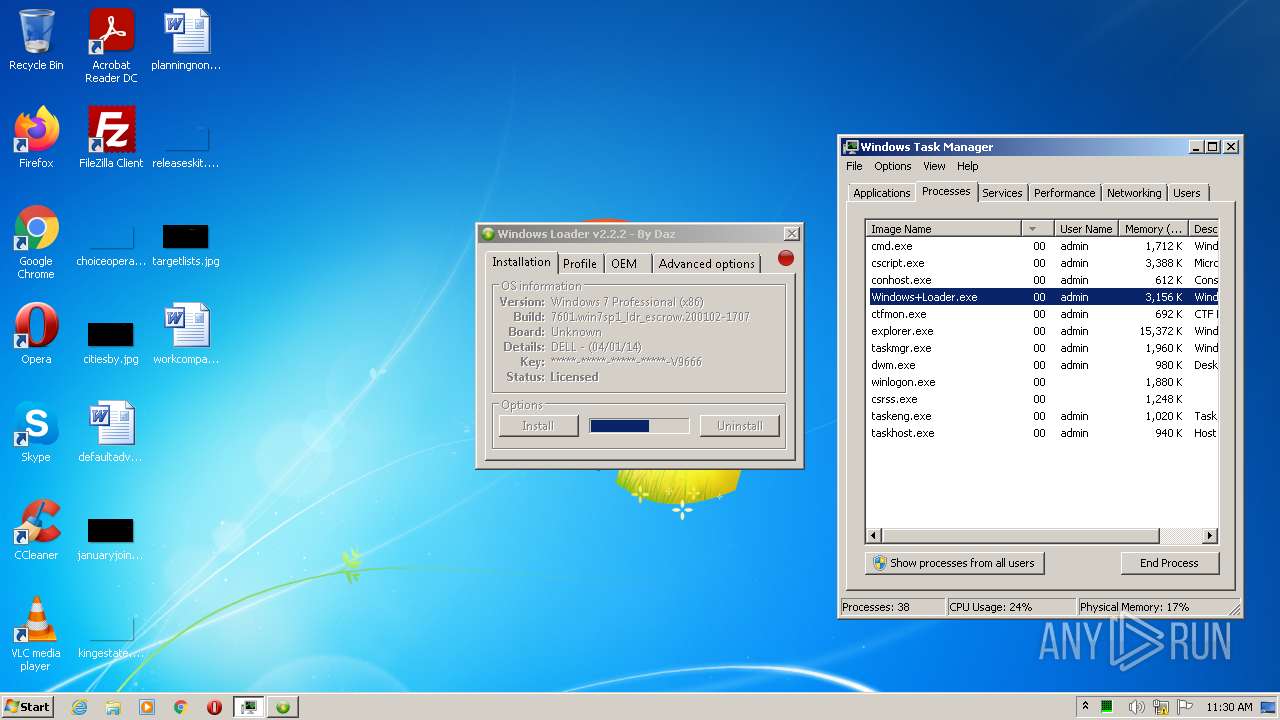The height and width of the screenshot is (720, 1280).
Task: Switch to the Networking tab
Action: tap(1134, 193)
